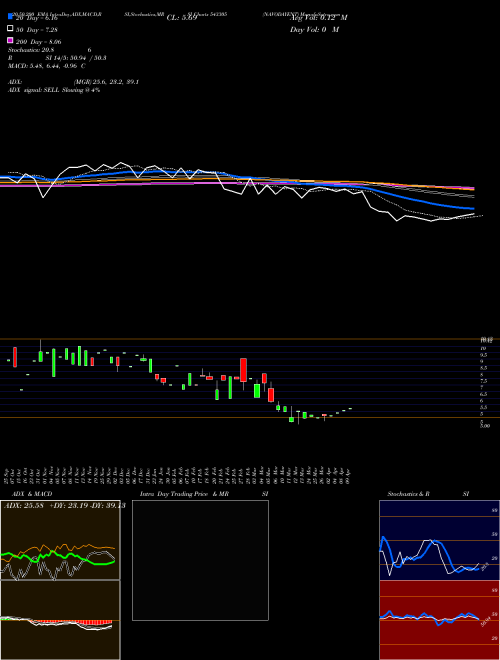
Task: Click the ADX (MGR) values line
Action: tap(73, 82)
